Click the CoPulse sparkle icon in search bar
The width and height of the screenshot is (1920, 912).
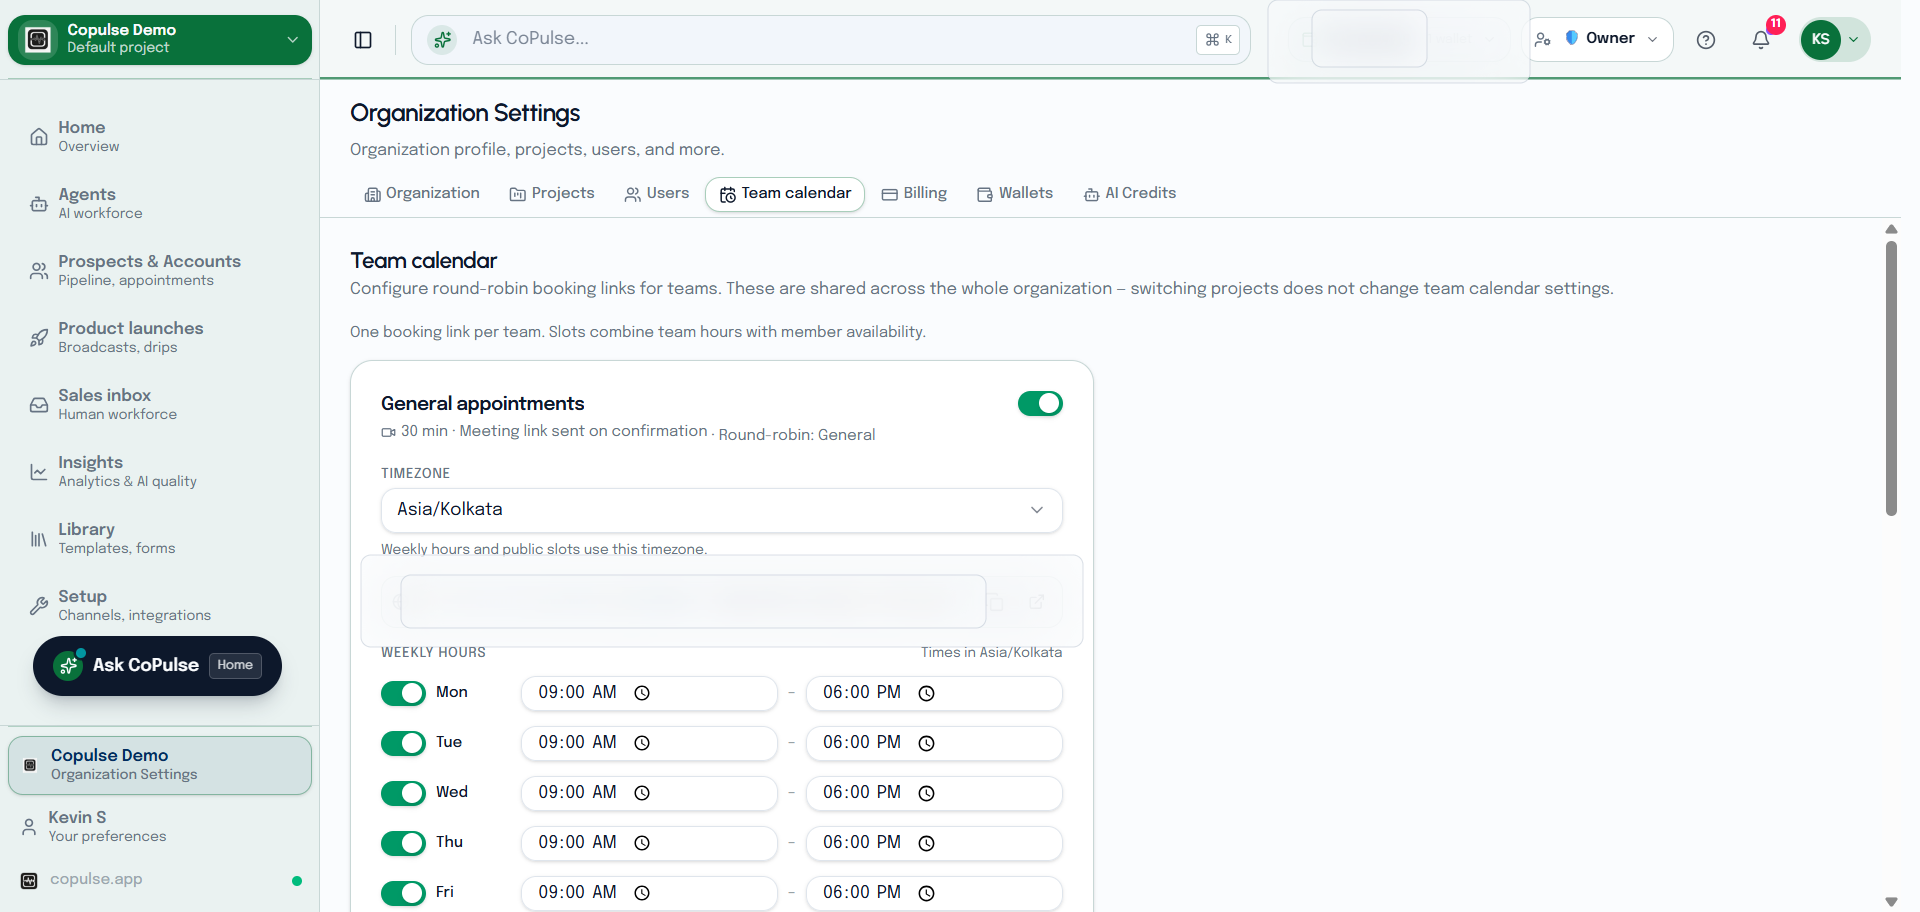coord(442,40)
